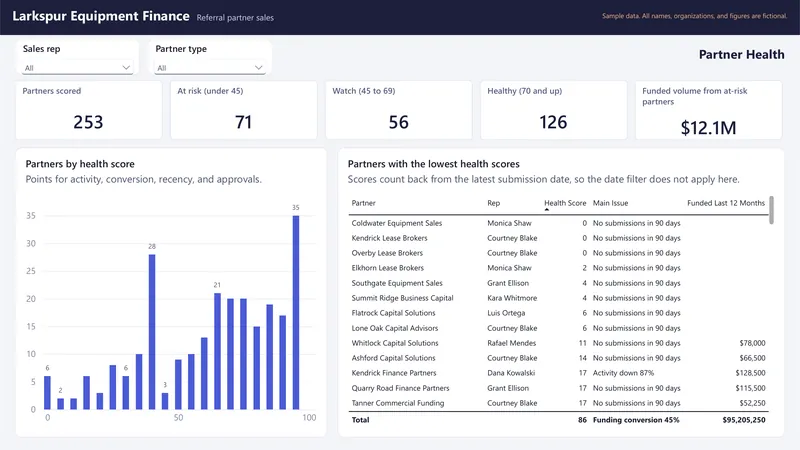Sort table by Rep column header
This screenshot has width=800, height=450.
493,203
